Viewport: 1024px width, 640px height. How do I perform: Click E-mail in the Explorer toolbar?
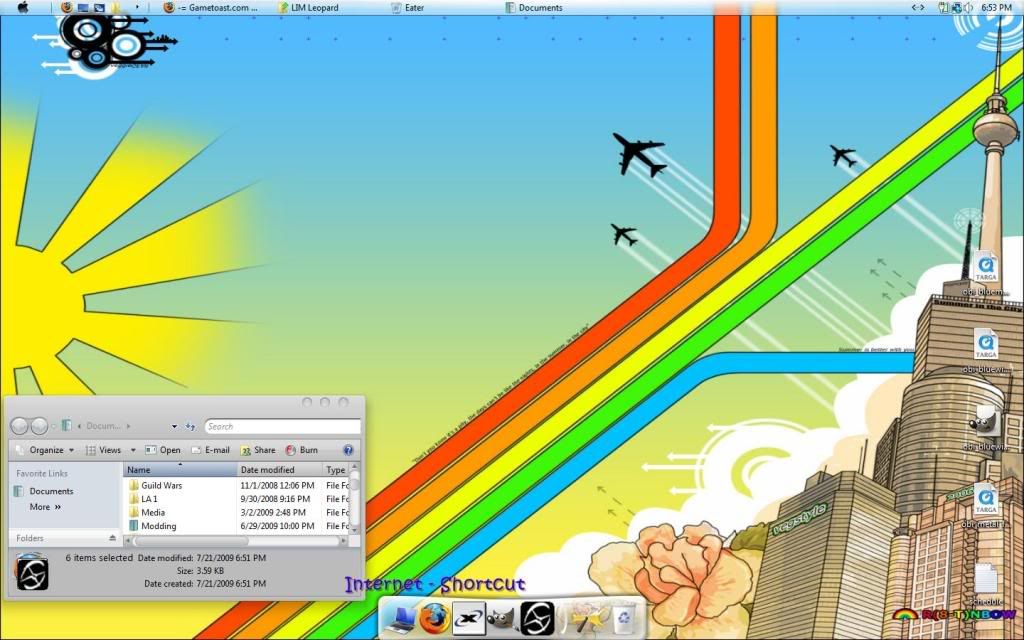[210, 450]
